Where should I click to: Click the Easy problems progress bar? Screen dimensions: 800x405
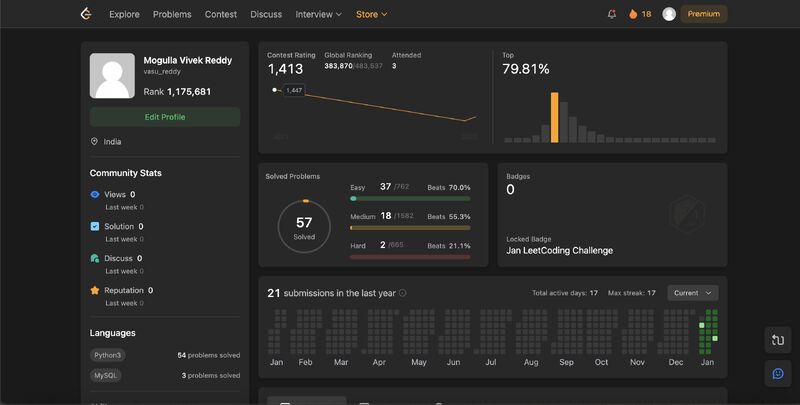410,198
